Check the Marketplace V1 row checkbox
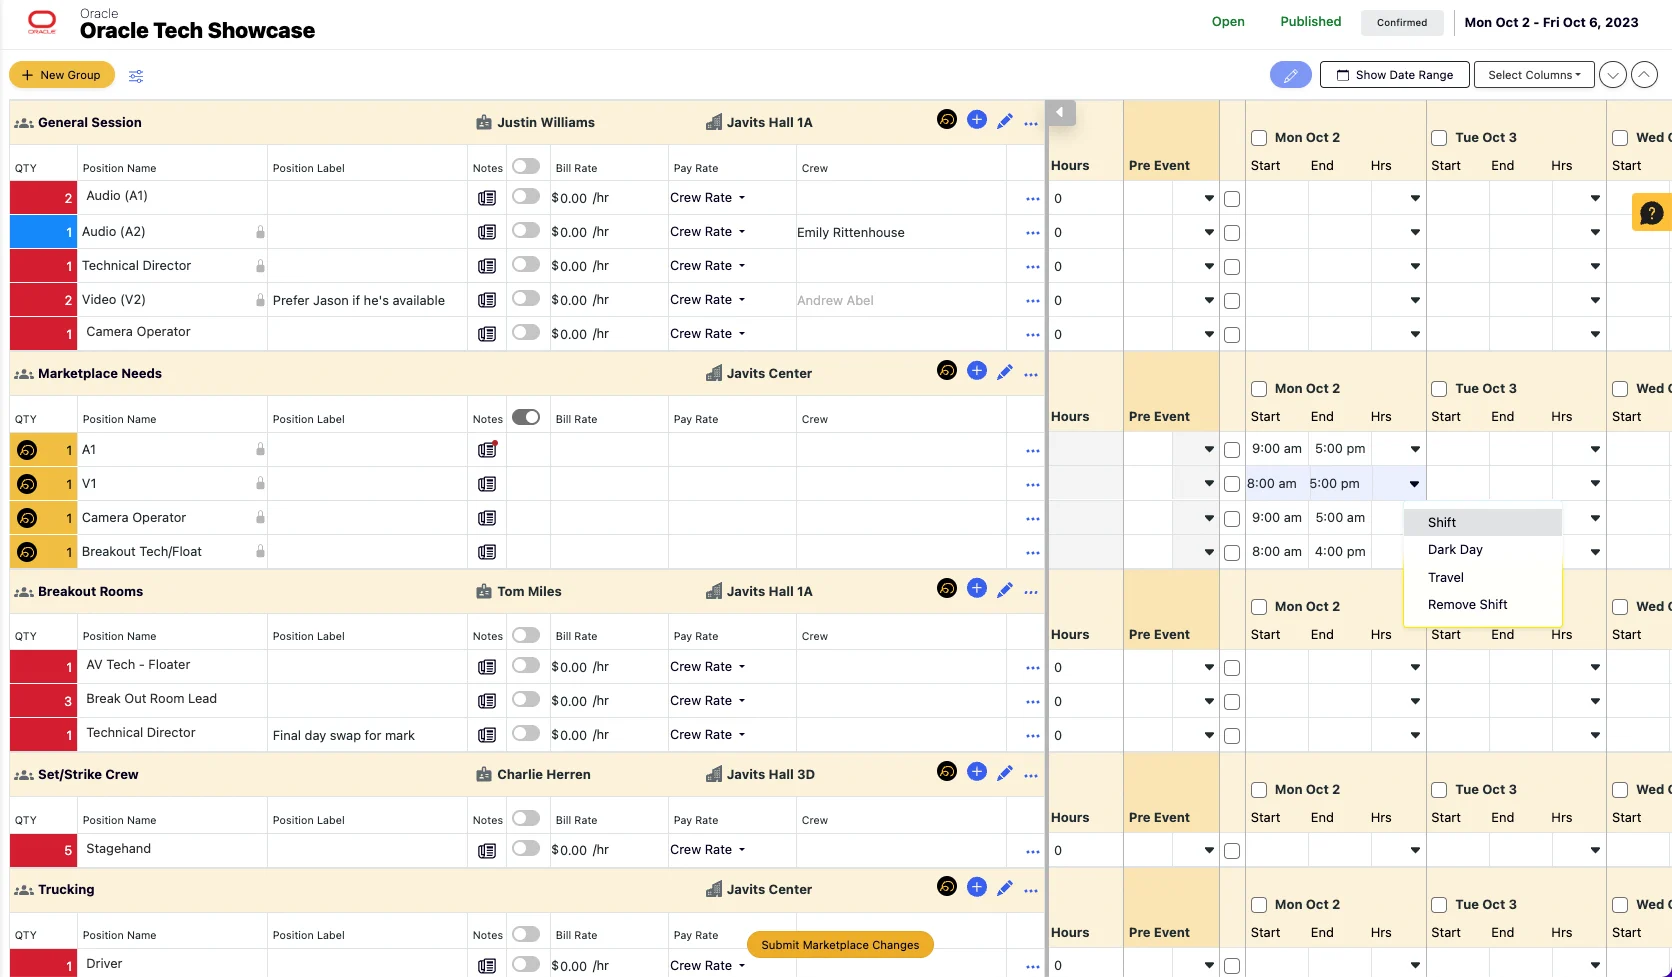 coord(1232,484)
